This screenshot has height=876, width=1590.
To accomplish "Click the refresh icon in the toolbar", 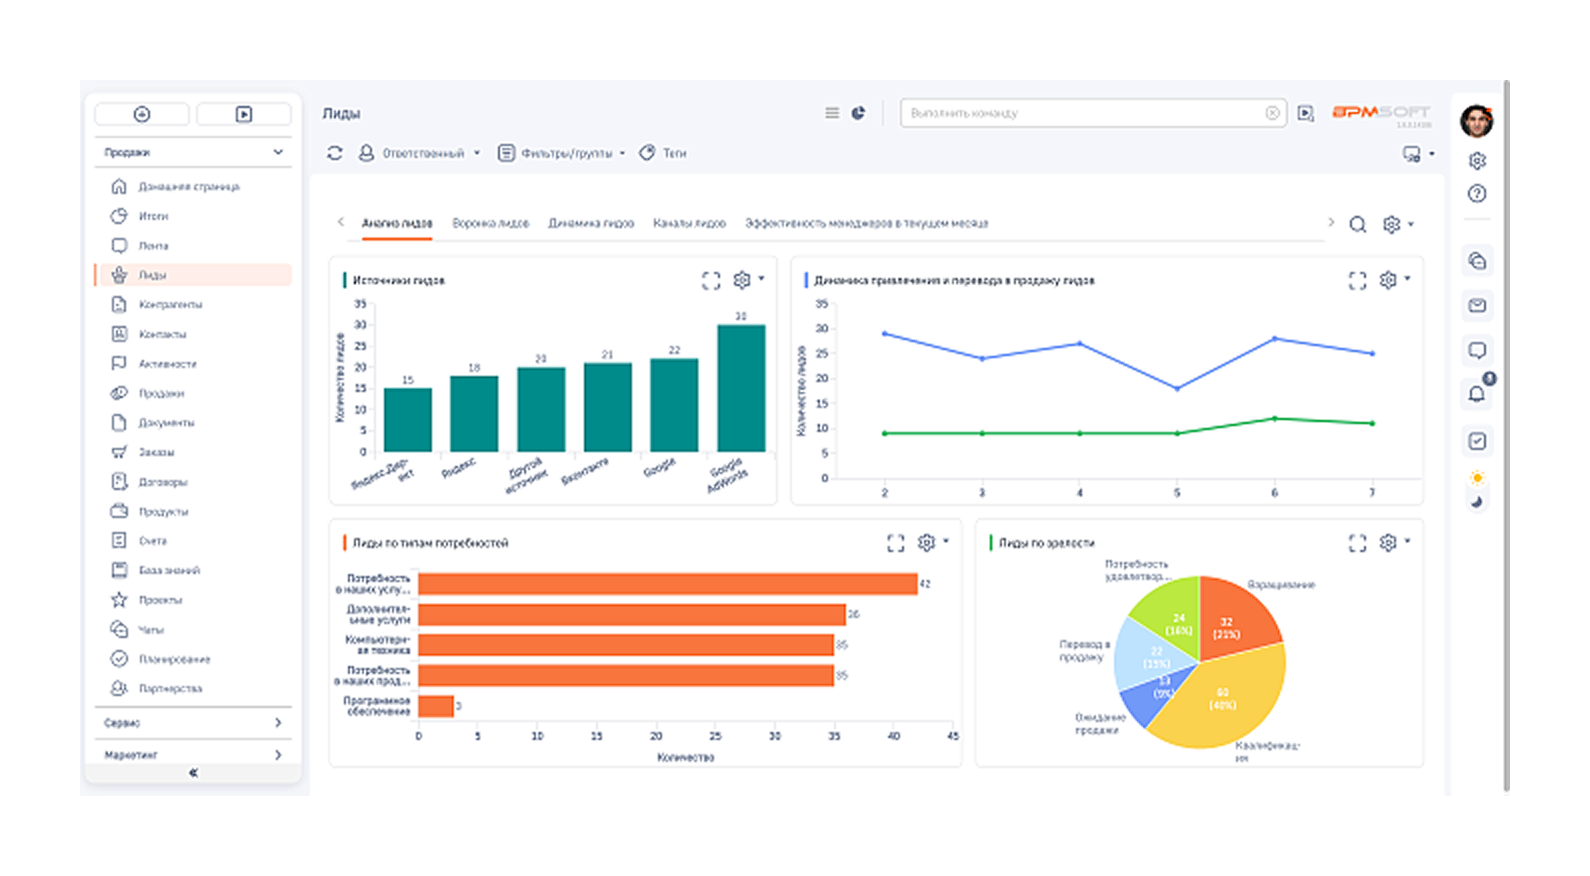I will (335, 153).
